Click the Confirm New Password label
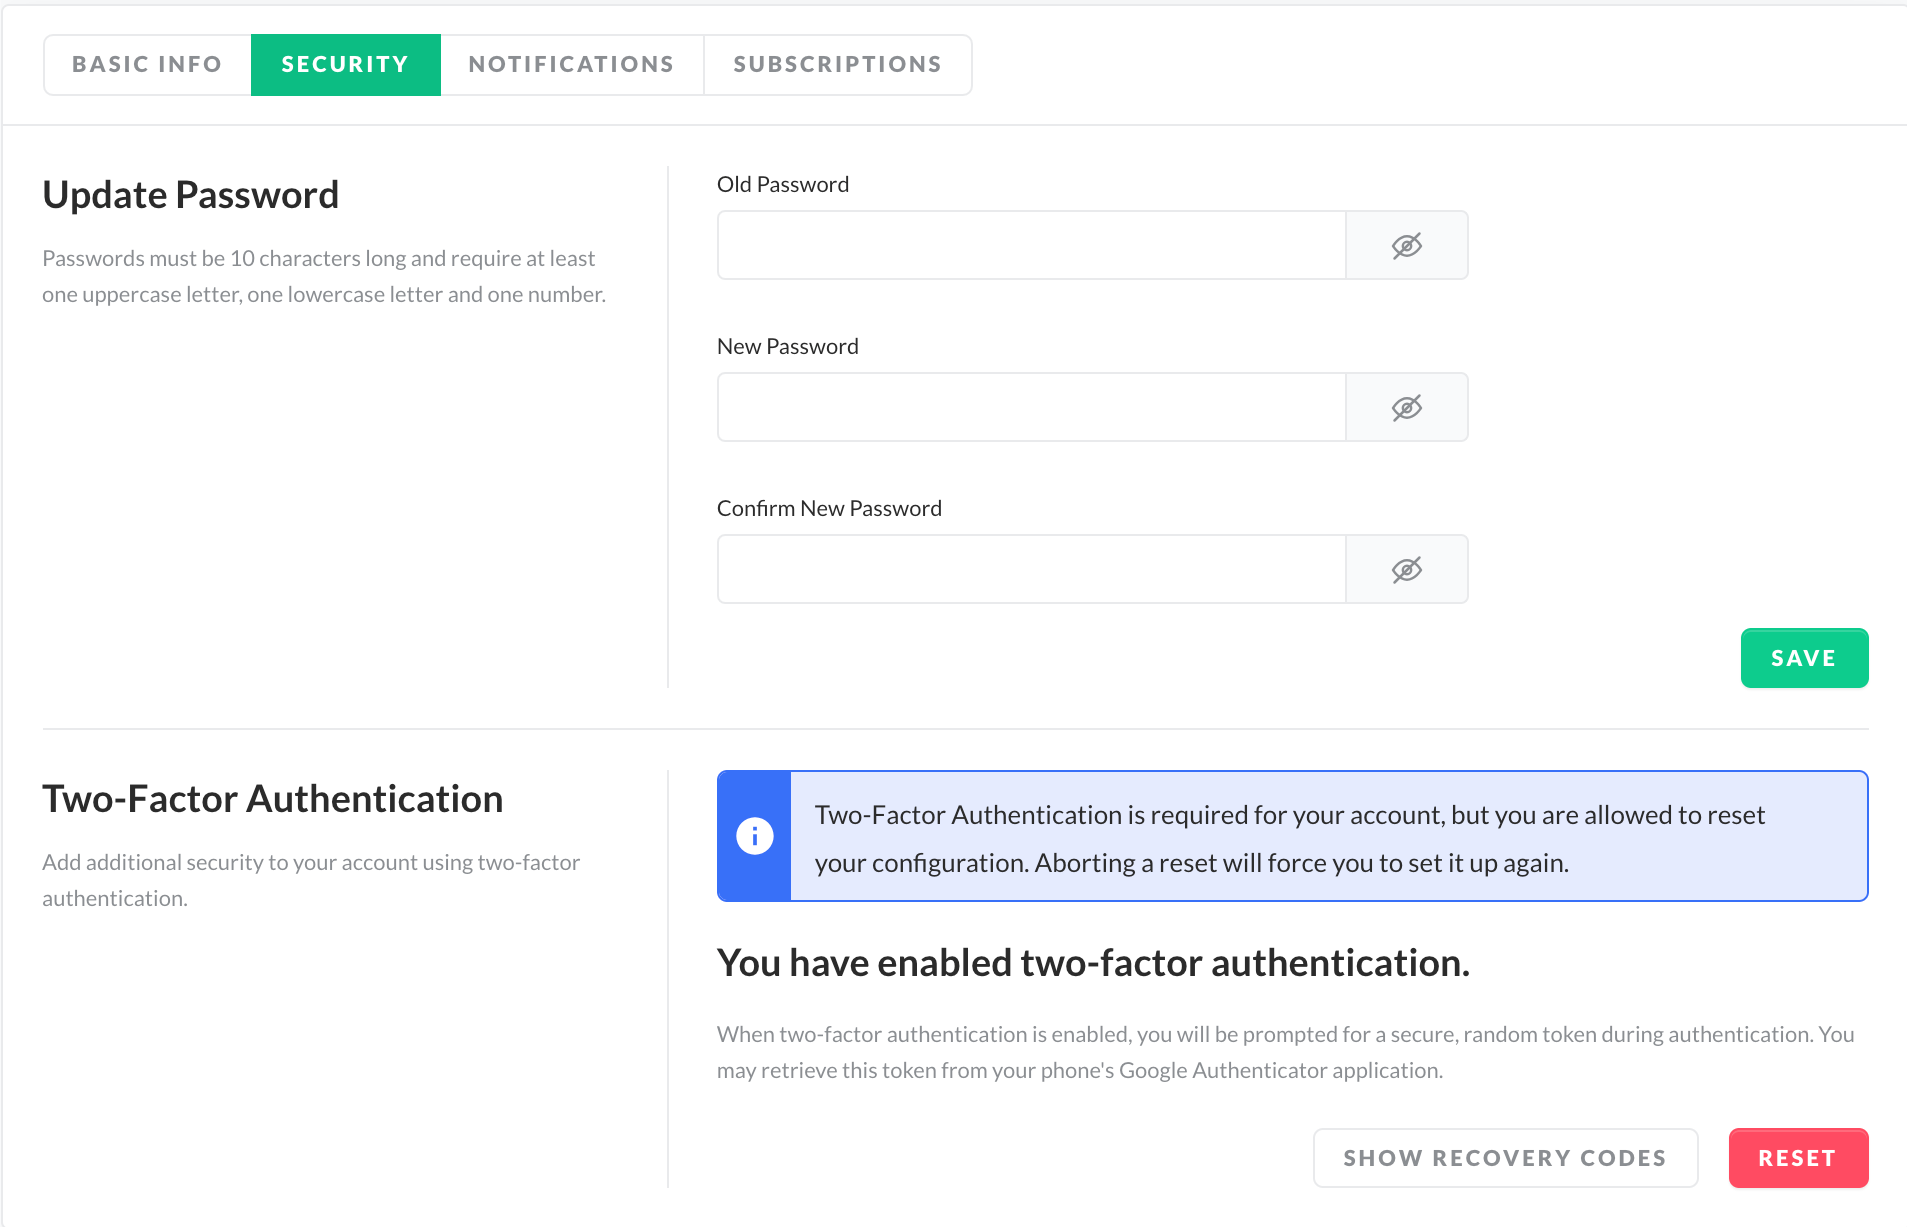Viewport: 1907px width, 1227px height. click(828, 509)
